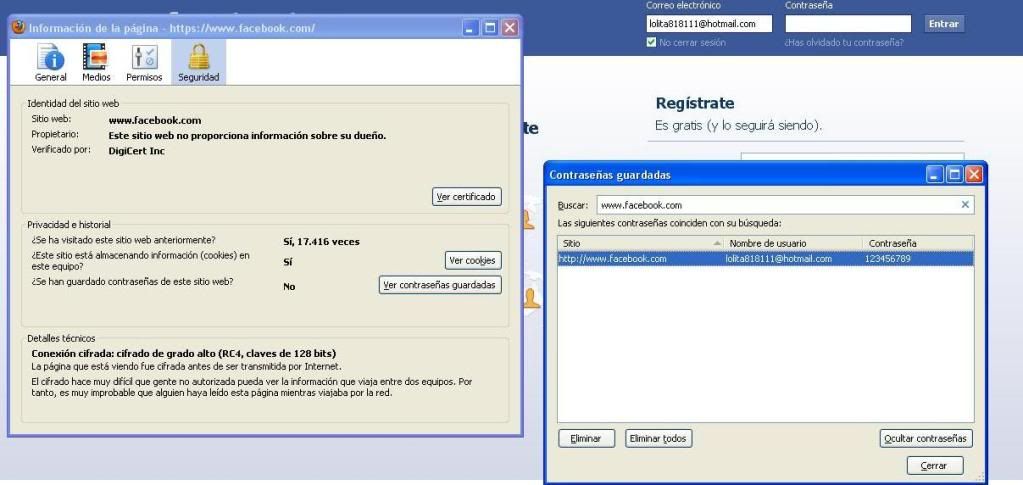Click the Correo electrónico field on Facebook
1023x485 pixels.
[x=709, y=24]
